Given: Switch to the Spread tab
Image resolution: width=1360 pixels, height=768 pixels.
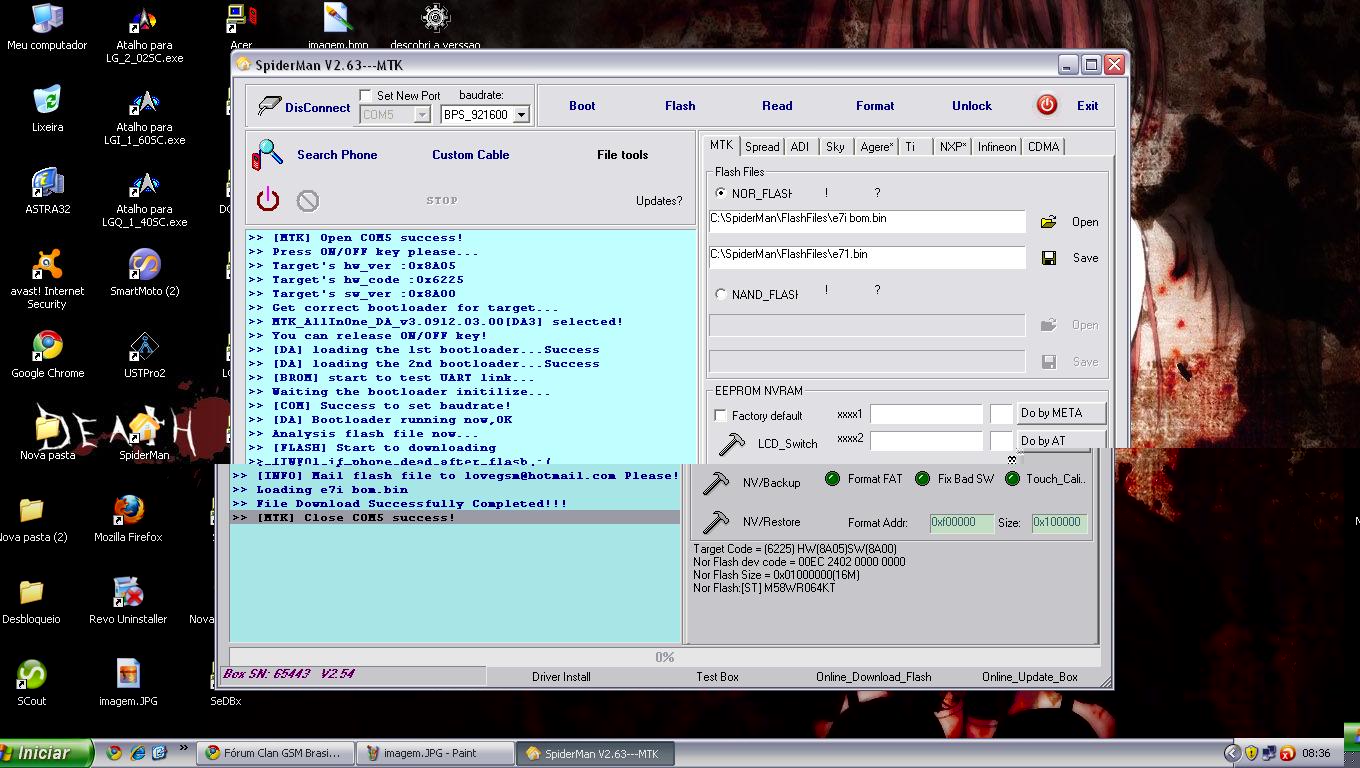Looking at the screenshot, I should click(762, 147).
